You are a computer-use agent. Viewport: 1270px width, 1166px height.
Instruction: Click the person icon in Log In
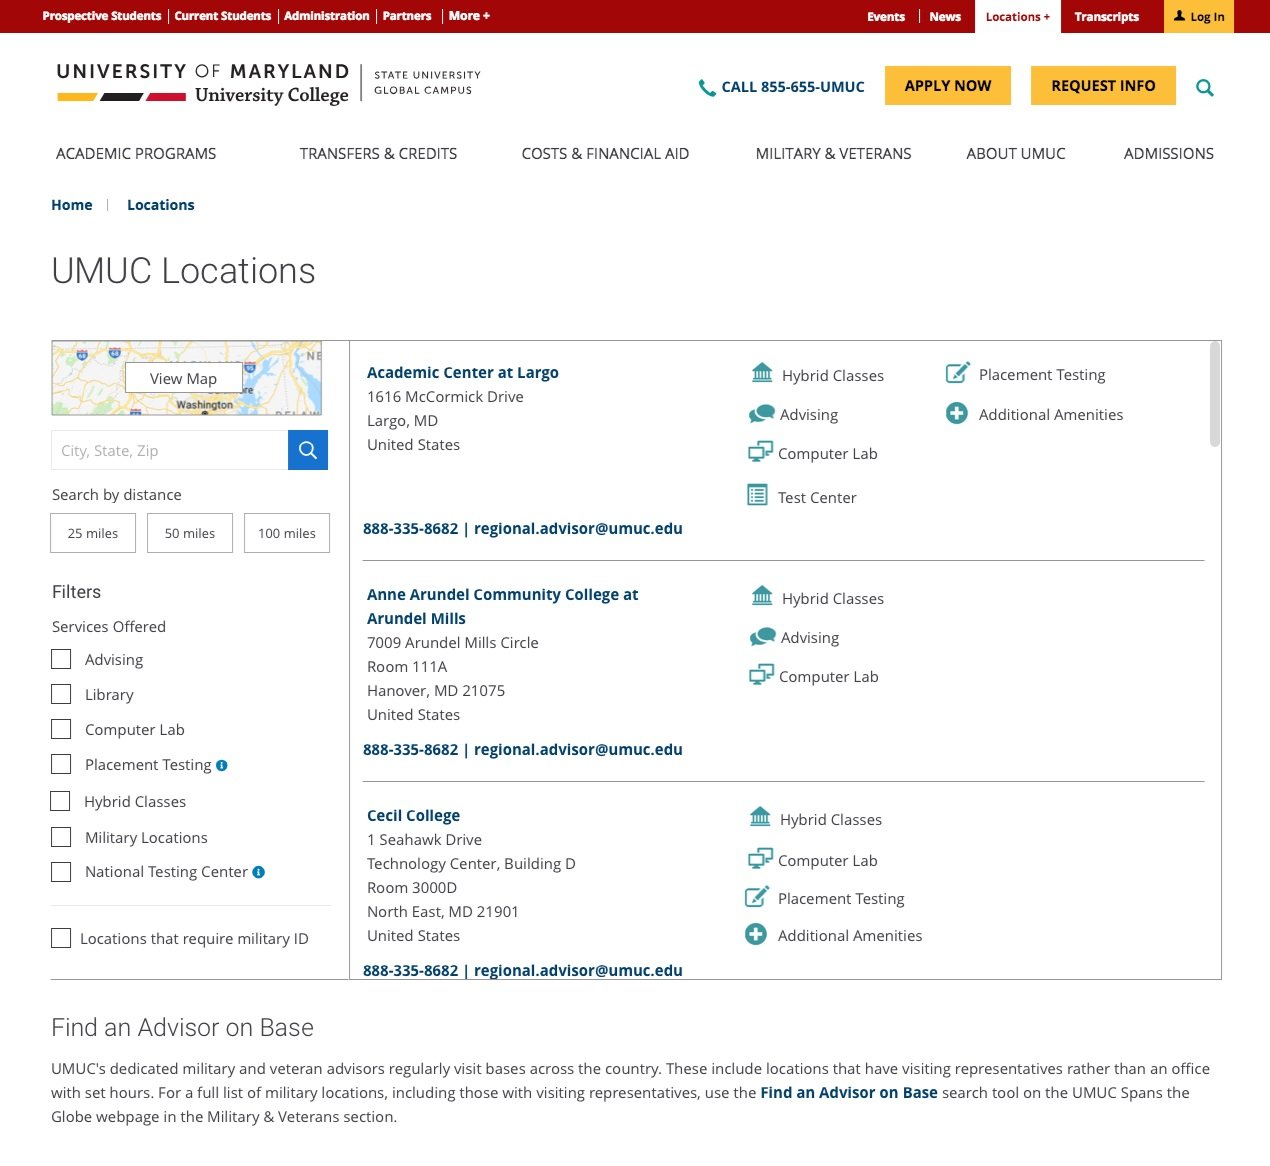coord(1179,16)
